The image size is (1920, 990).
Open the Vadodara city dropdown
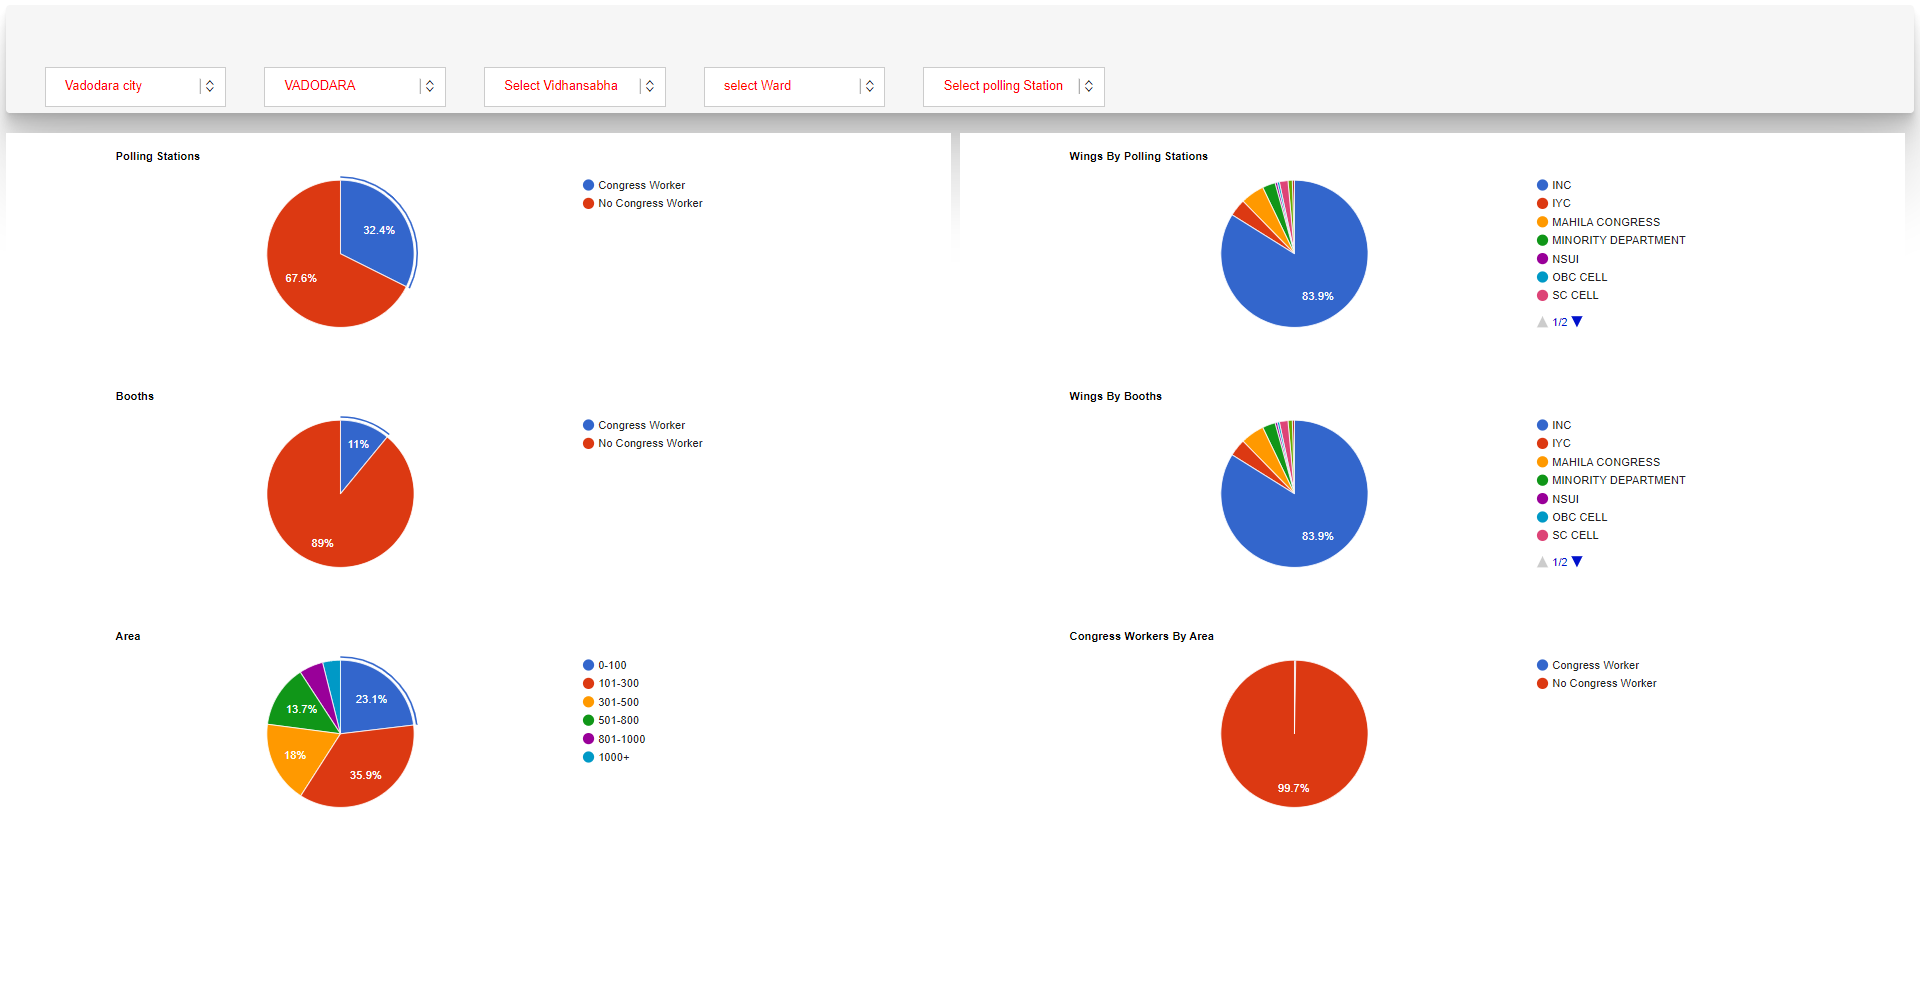pyautogui.click(x=135, y=86)
